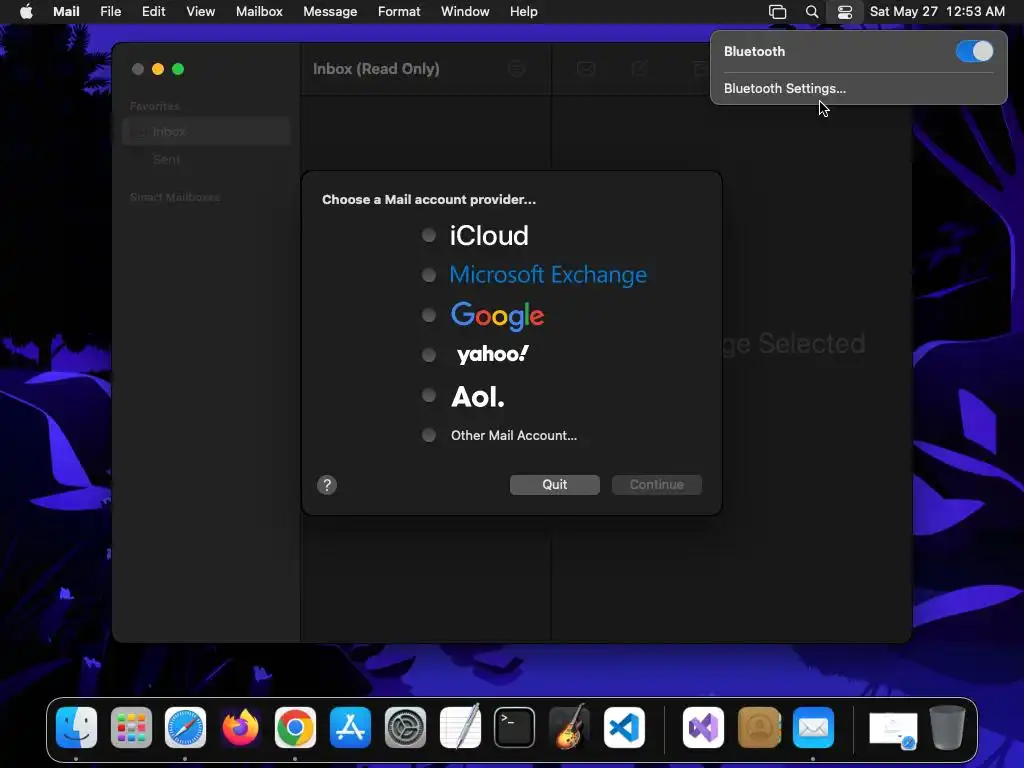The height and width of the screenshot is (768, 1024).
Task: Open Contacts from the Dock
Action: [x=759, y=728]
